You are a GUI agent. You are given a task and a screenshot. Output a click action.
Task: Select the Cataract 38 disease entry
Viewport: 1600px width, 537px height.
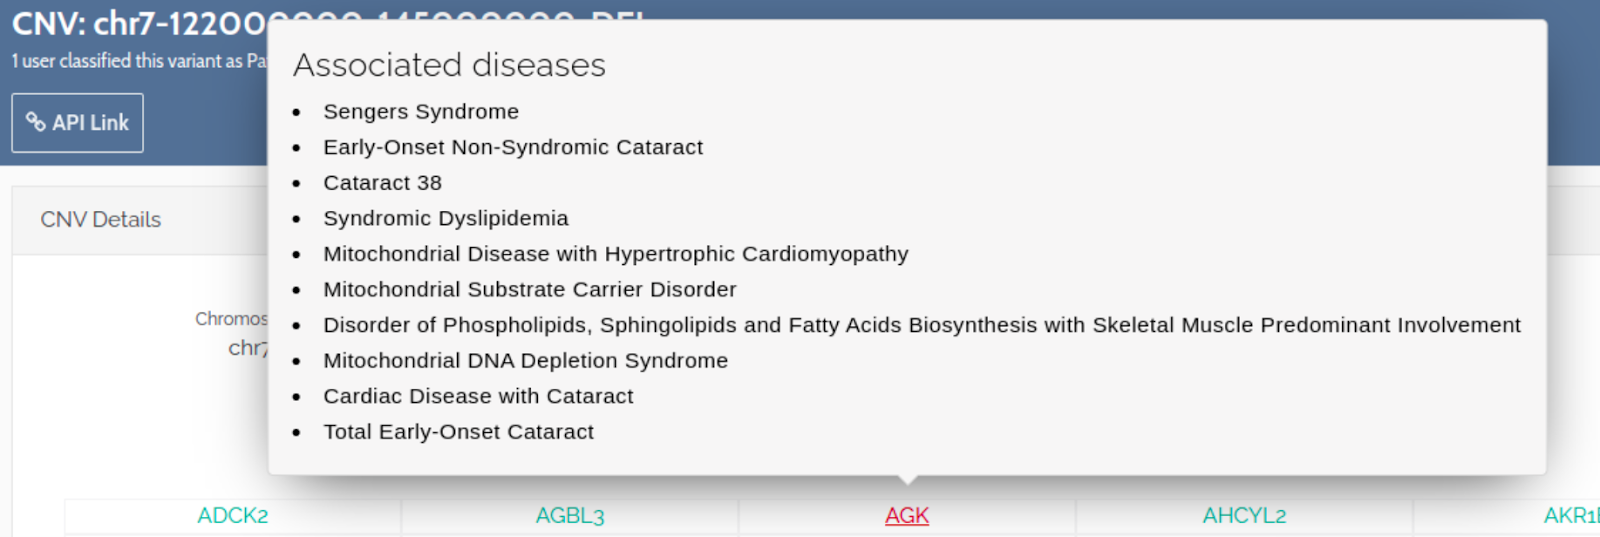[382, 183]
